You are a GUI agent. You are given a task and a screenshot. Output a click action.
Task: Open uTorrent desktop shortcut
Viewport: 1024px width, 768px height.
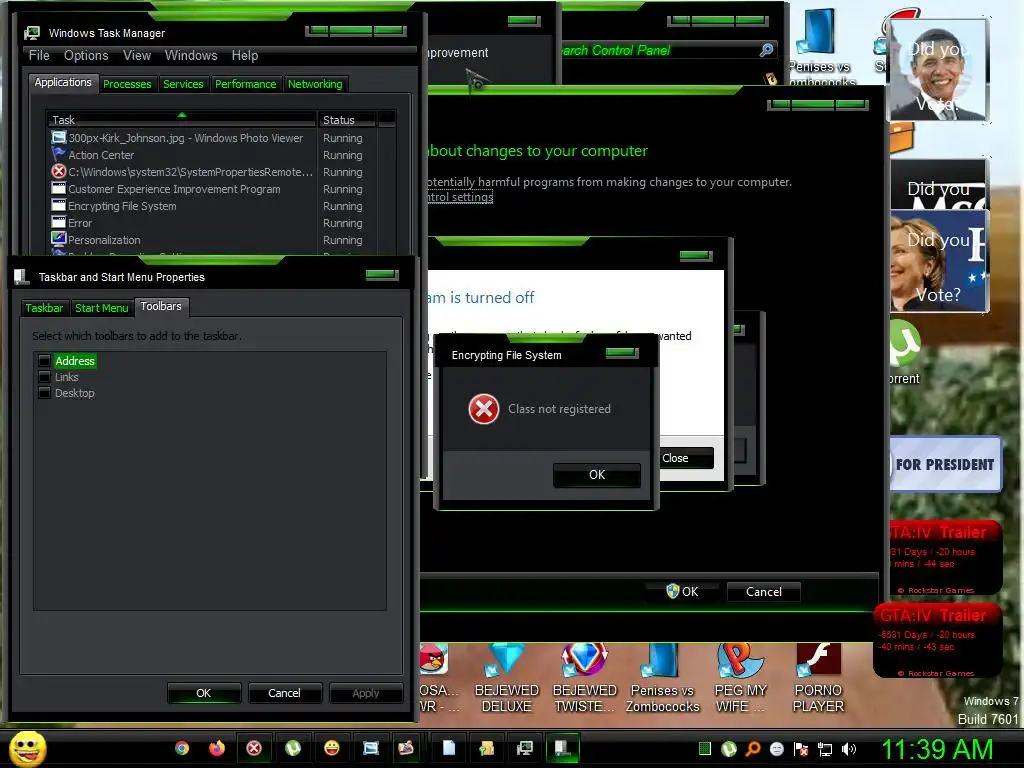tap(904, 353)
